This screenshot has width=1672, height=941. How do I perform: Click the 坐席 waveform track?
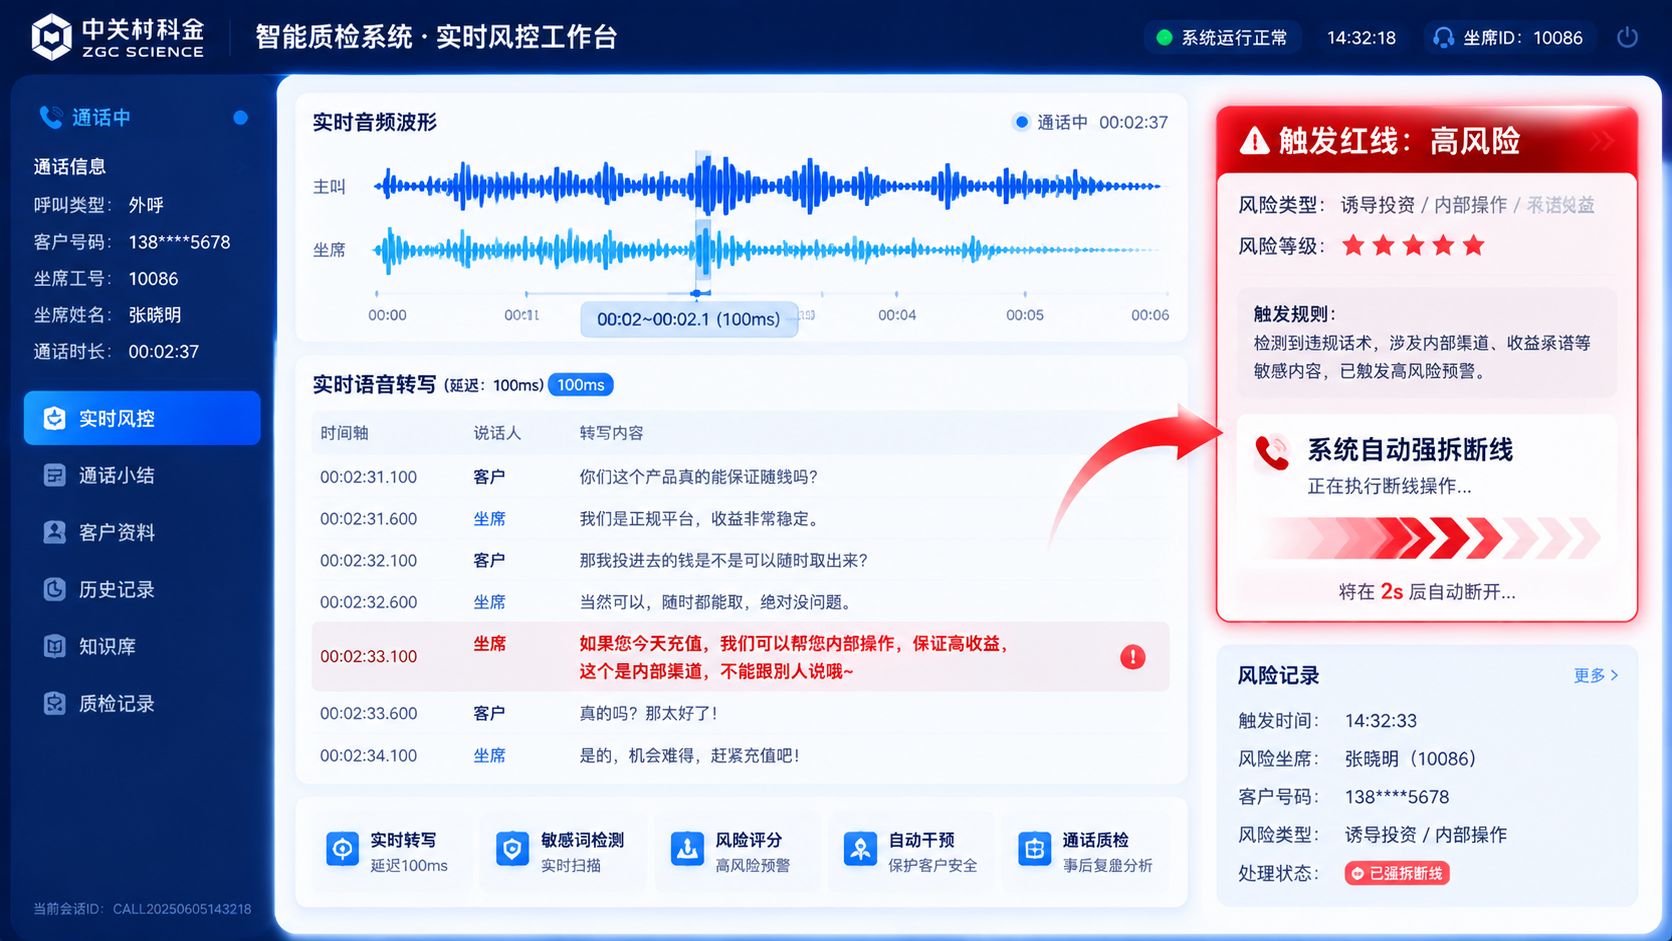[767, 250]
